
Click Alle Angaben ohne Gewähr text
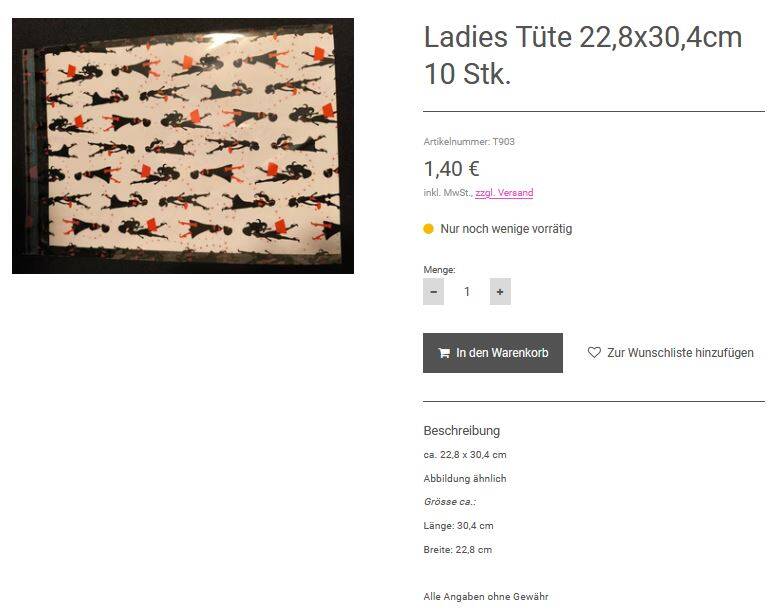coord(486,597)
